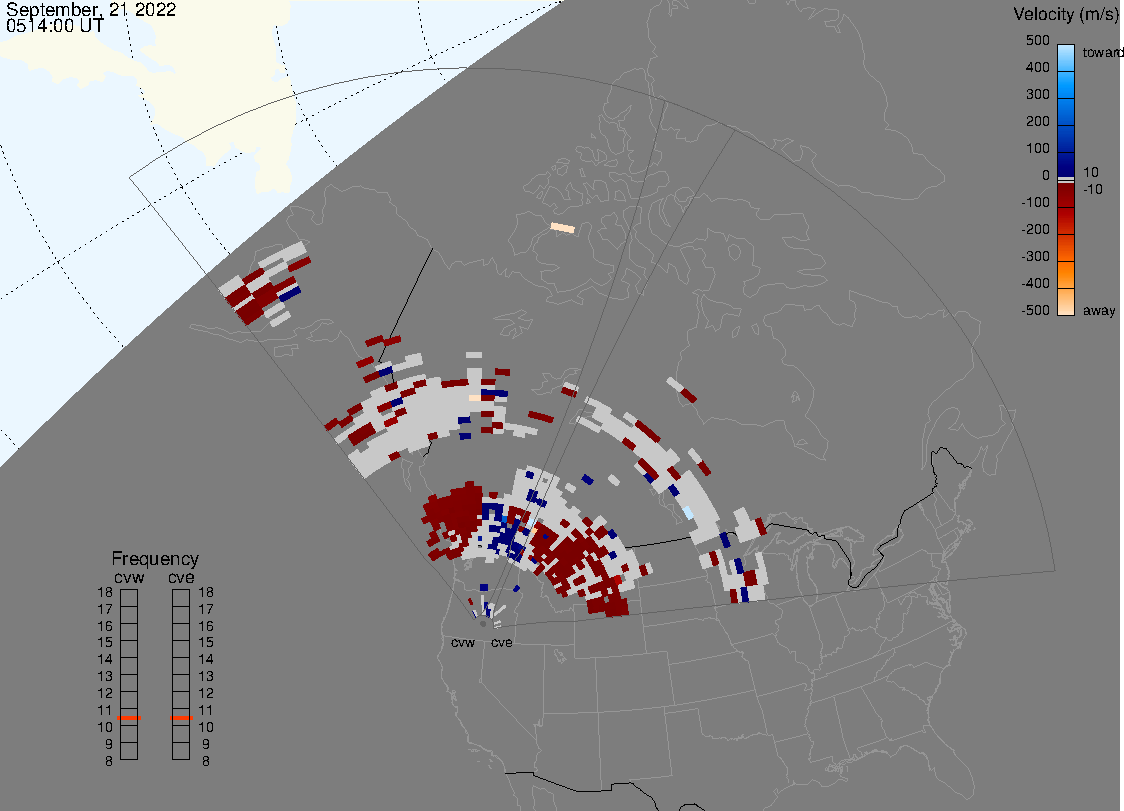
Task: Click the red marker on the cvw frequency bar
Action: point(129,718)
